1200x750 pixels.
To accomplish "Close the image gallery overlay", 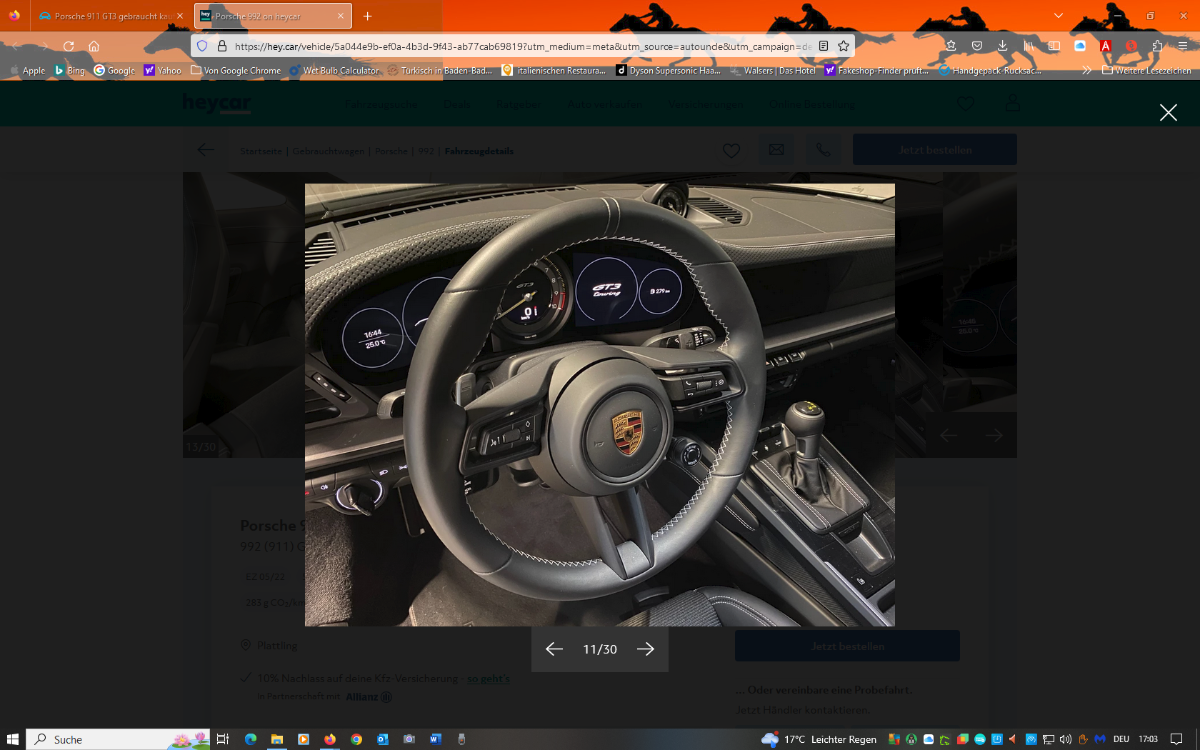I will click(x=1167, y=113).
